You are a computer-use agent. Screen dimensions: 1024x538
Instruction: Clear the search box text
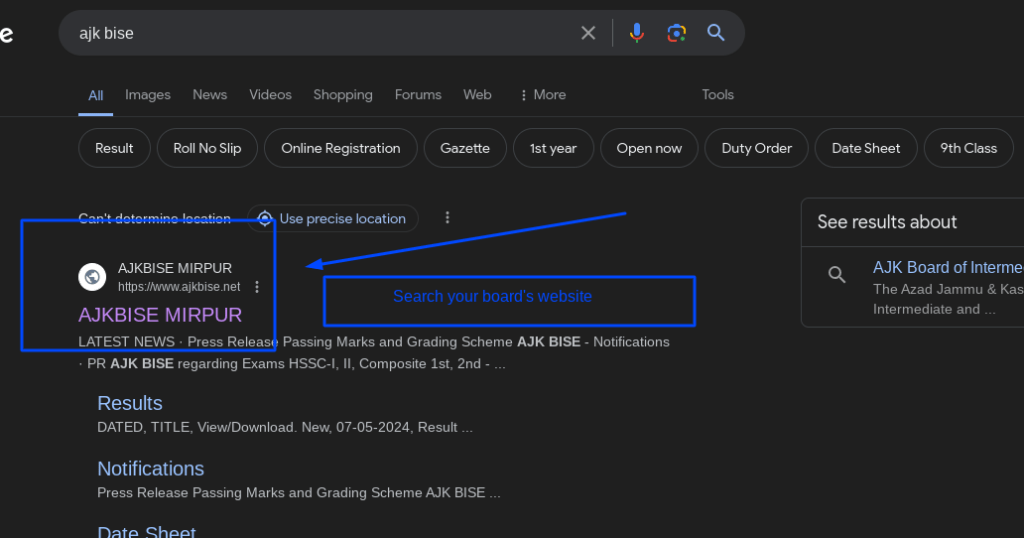tap(588, 33)
